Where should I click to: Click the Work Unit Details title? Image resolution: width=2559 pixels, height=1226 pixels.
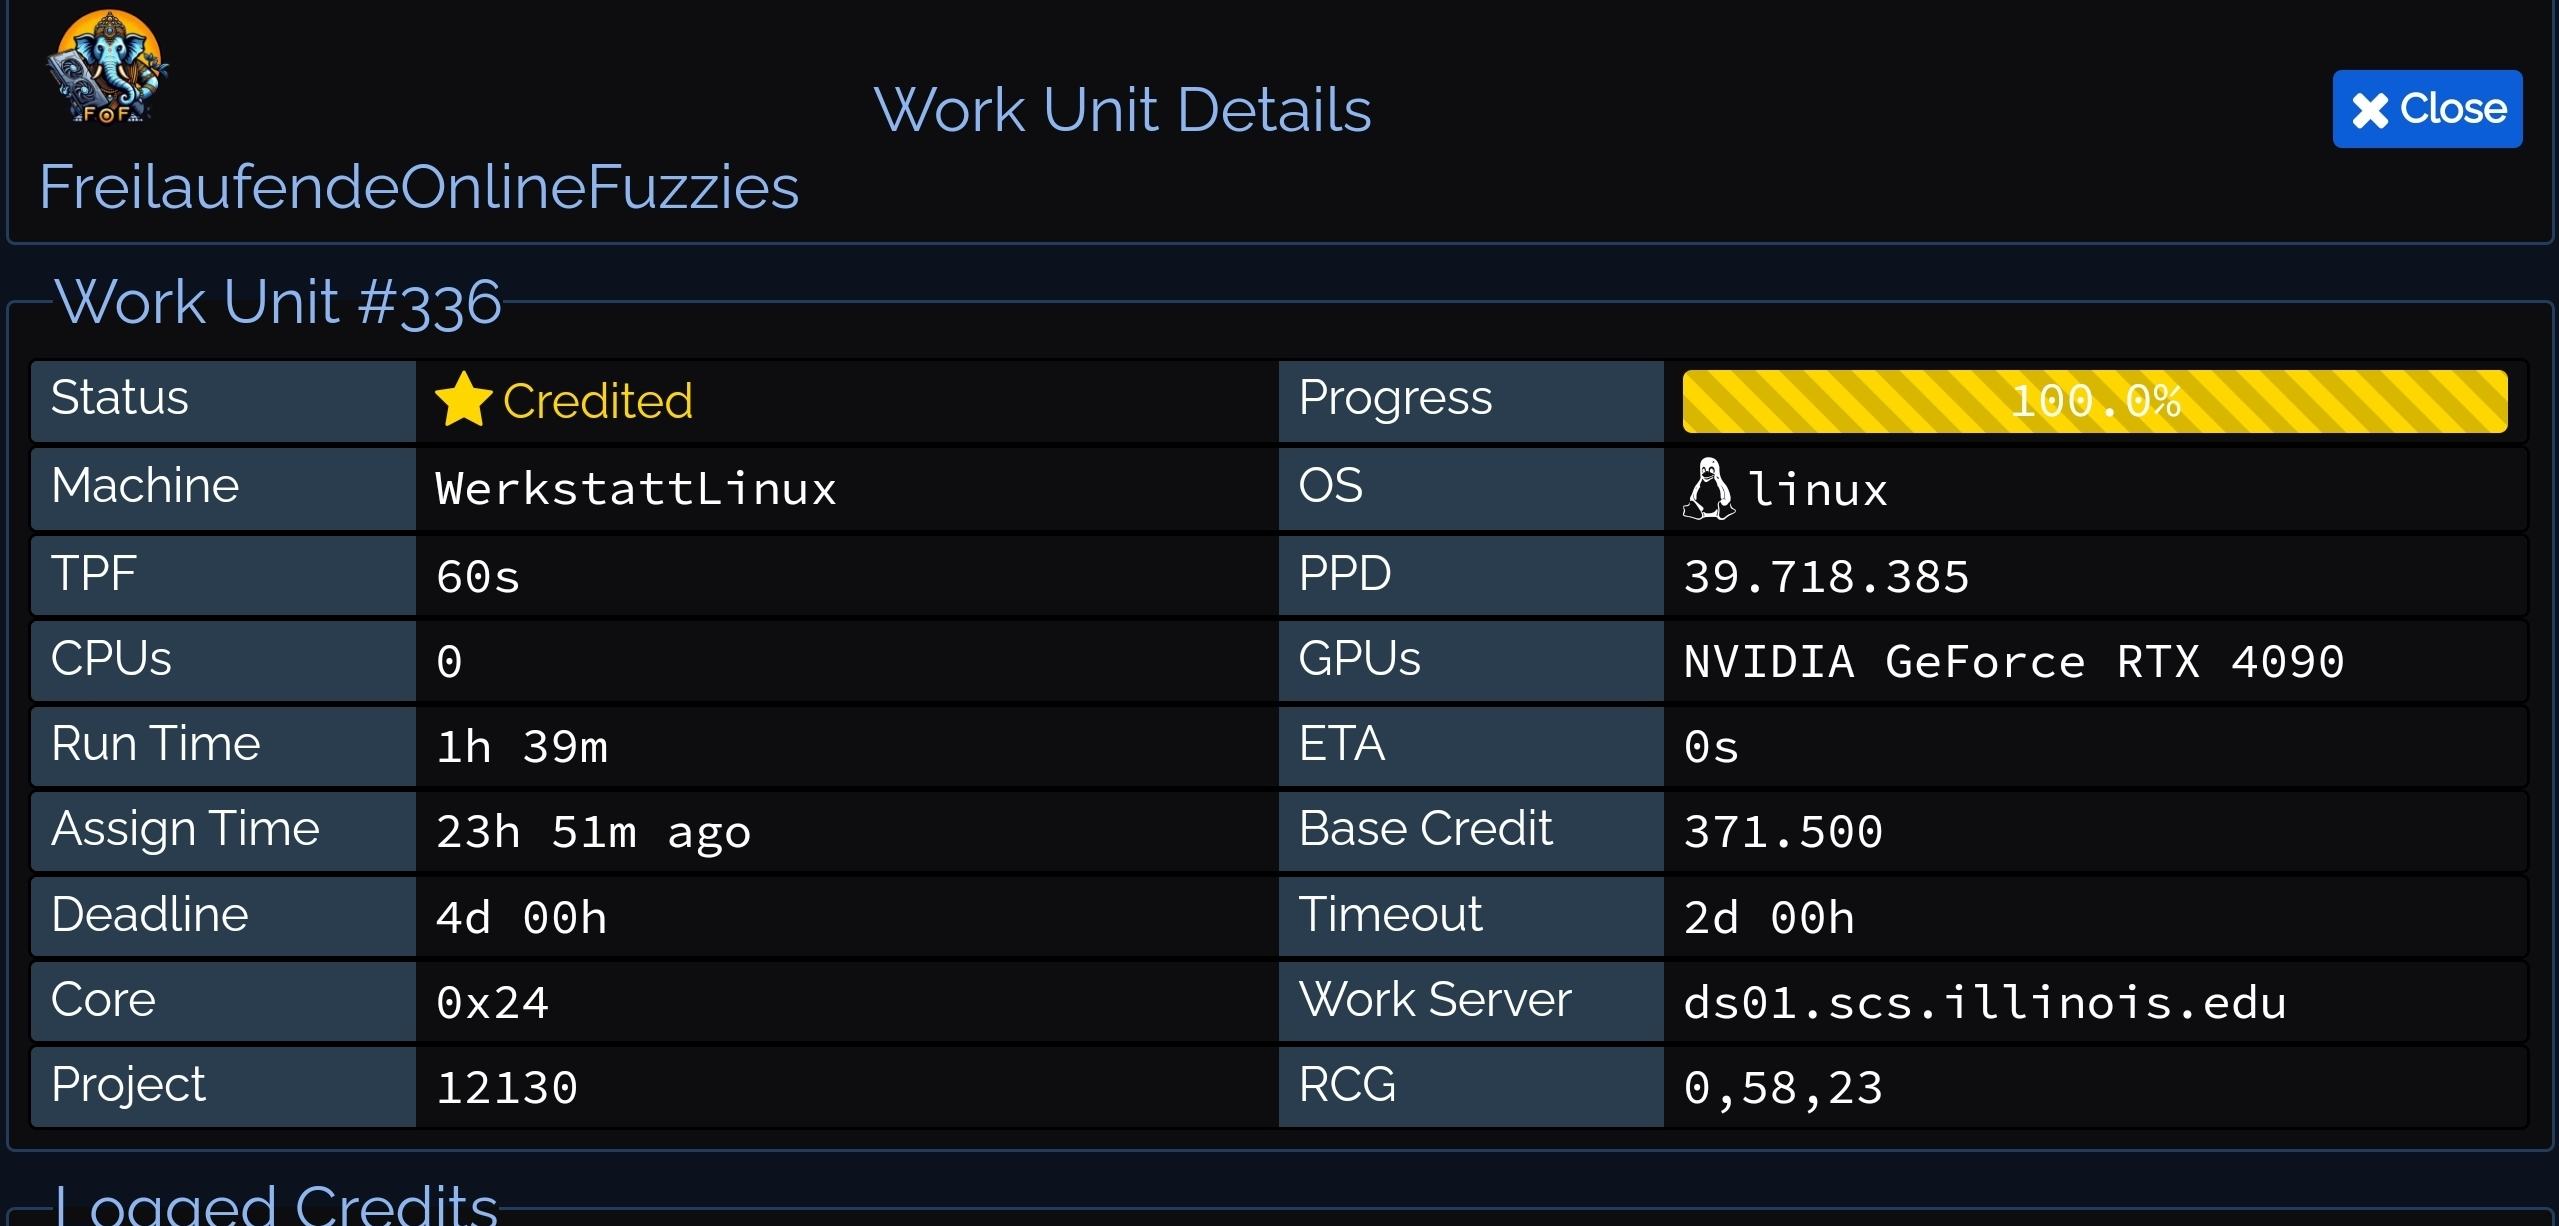click(x=1122, y=109)
